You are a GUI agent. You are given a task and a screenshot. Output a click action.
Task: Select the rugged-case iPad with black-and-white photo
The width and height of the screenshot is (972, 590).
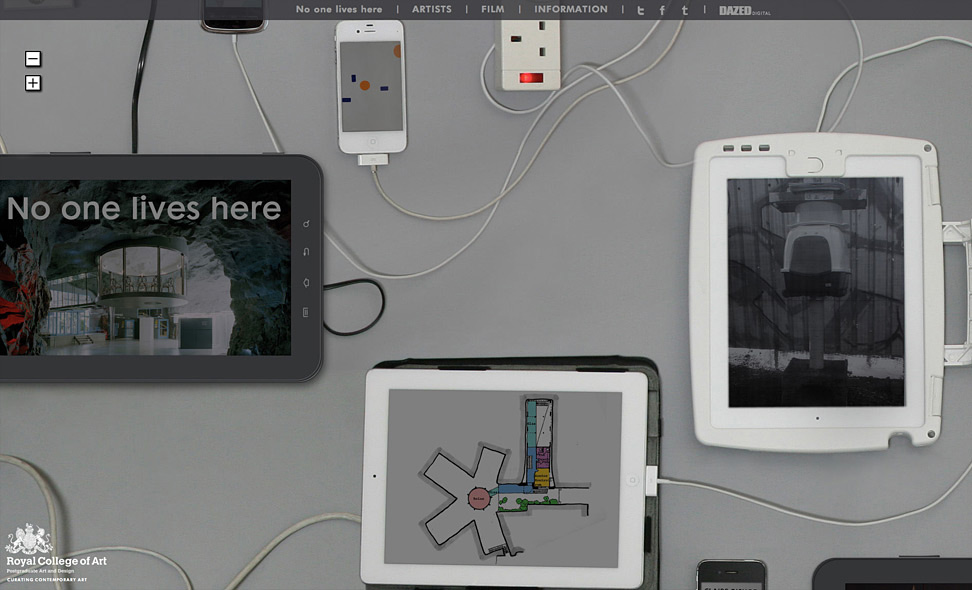click(x=817, y=293)
